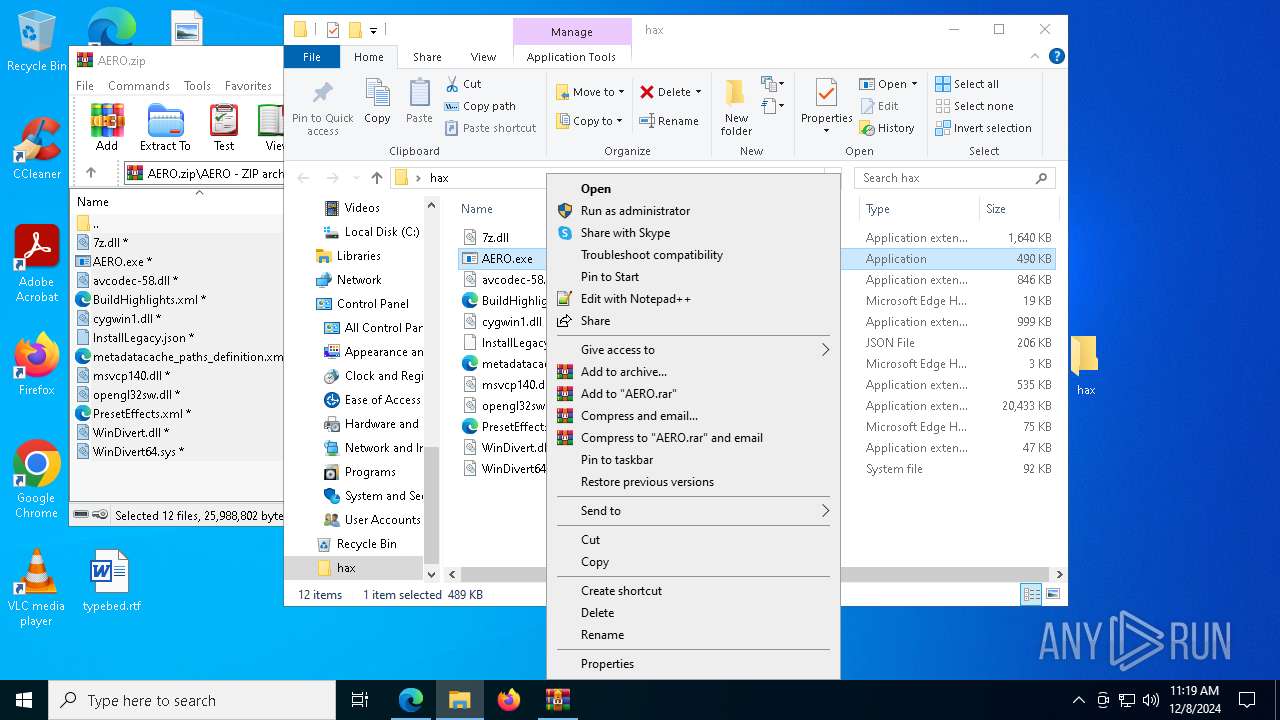The width and height of the screenshot is (1280, 720).
Task: Open the Copy to dropdown
Action: click(590, 121)
